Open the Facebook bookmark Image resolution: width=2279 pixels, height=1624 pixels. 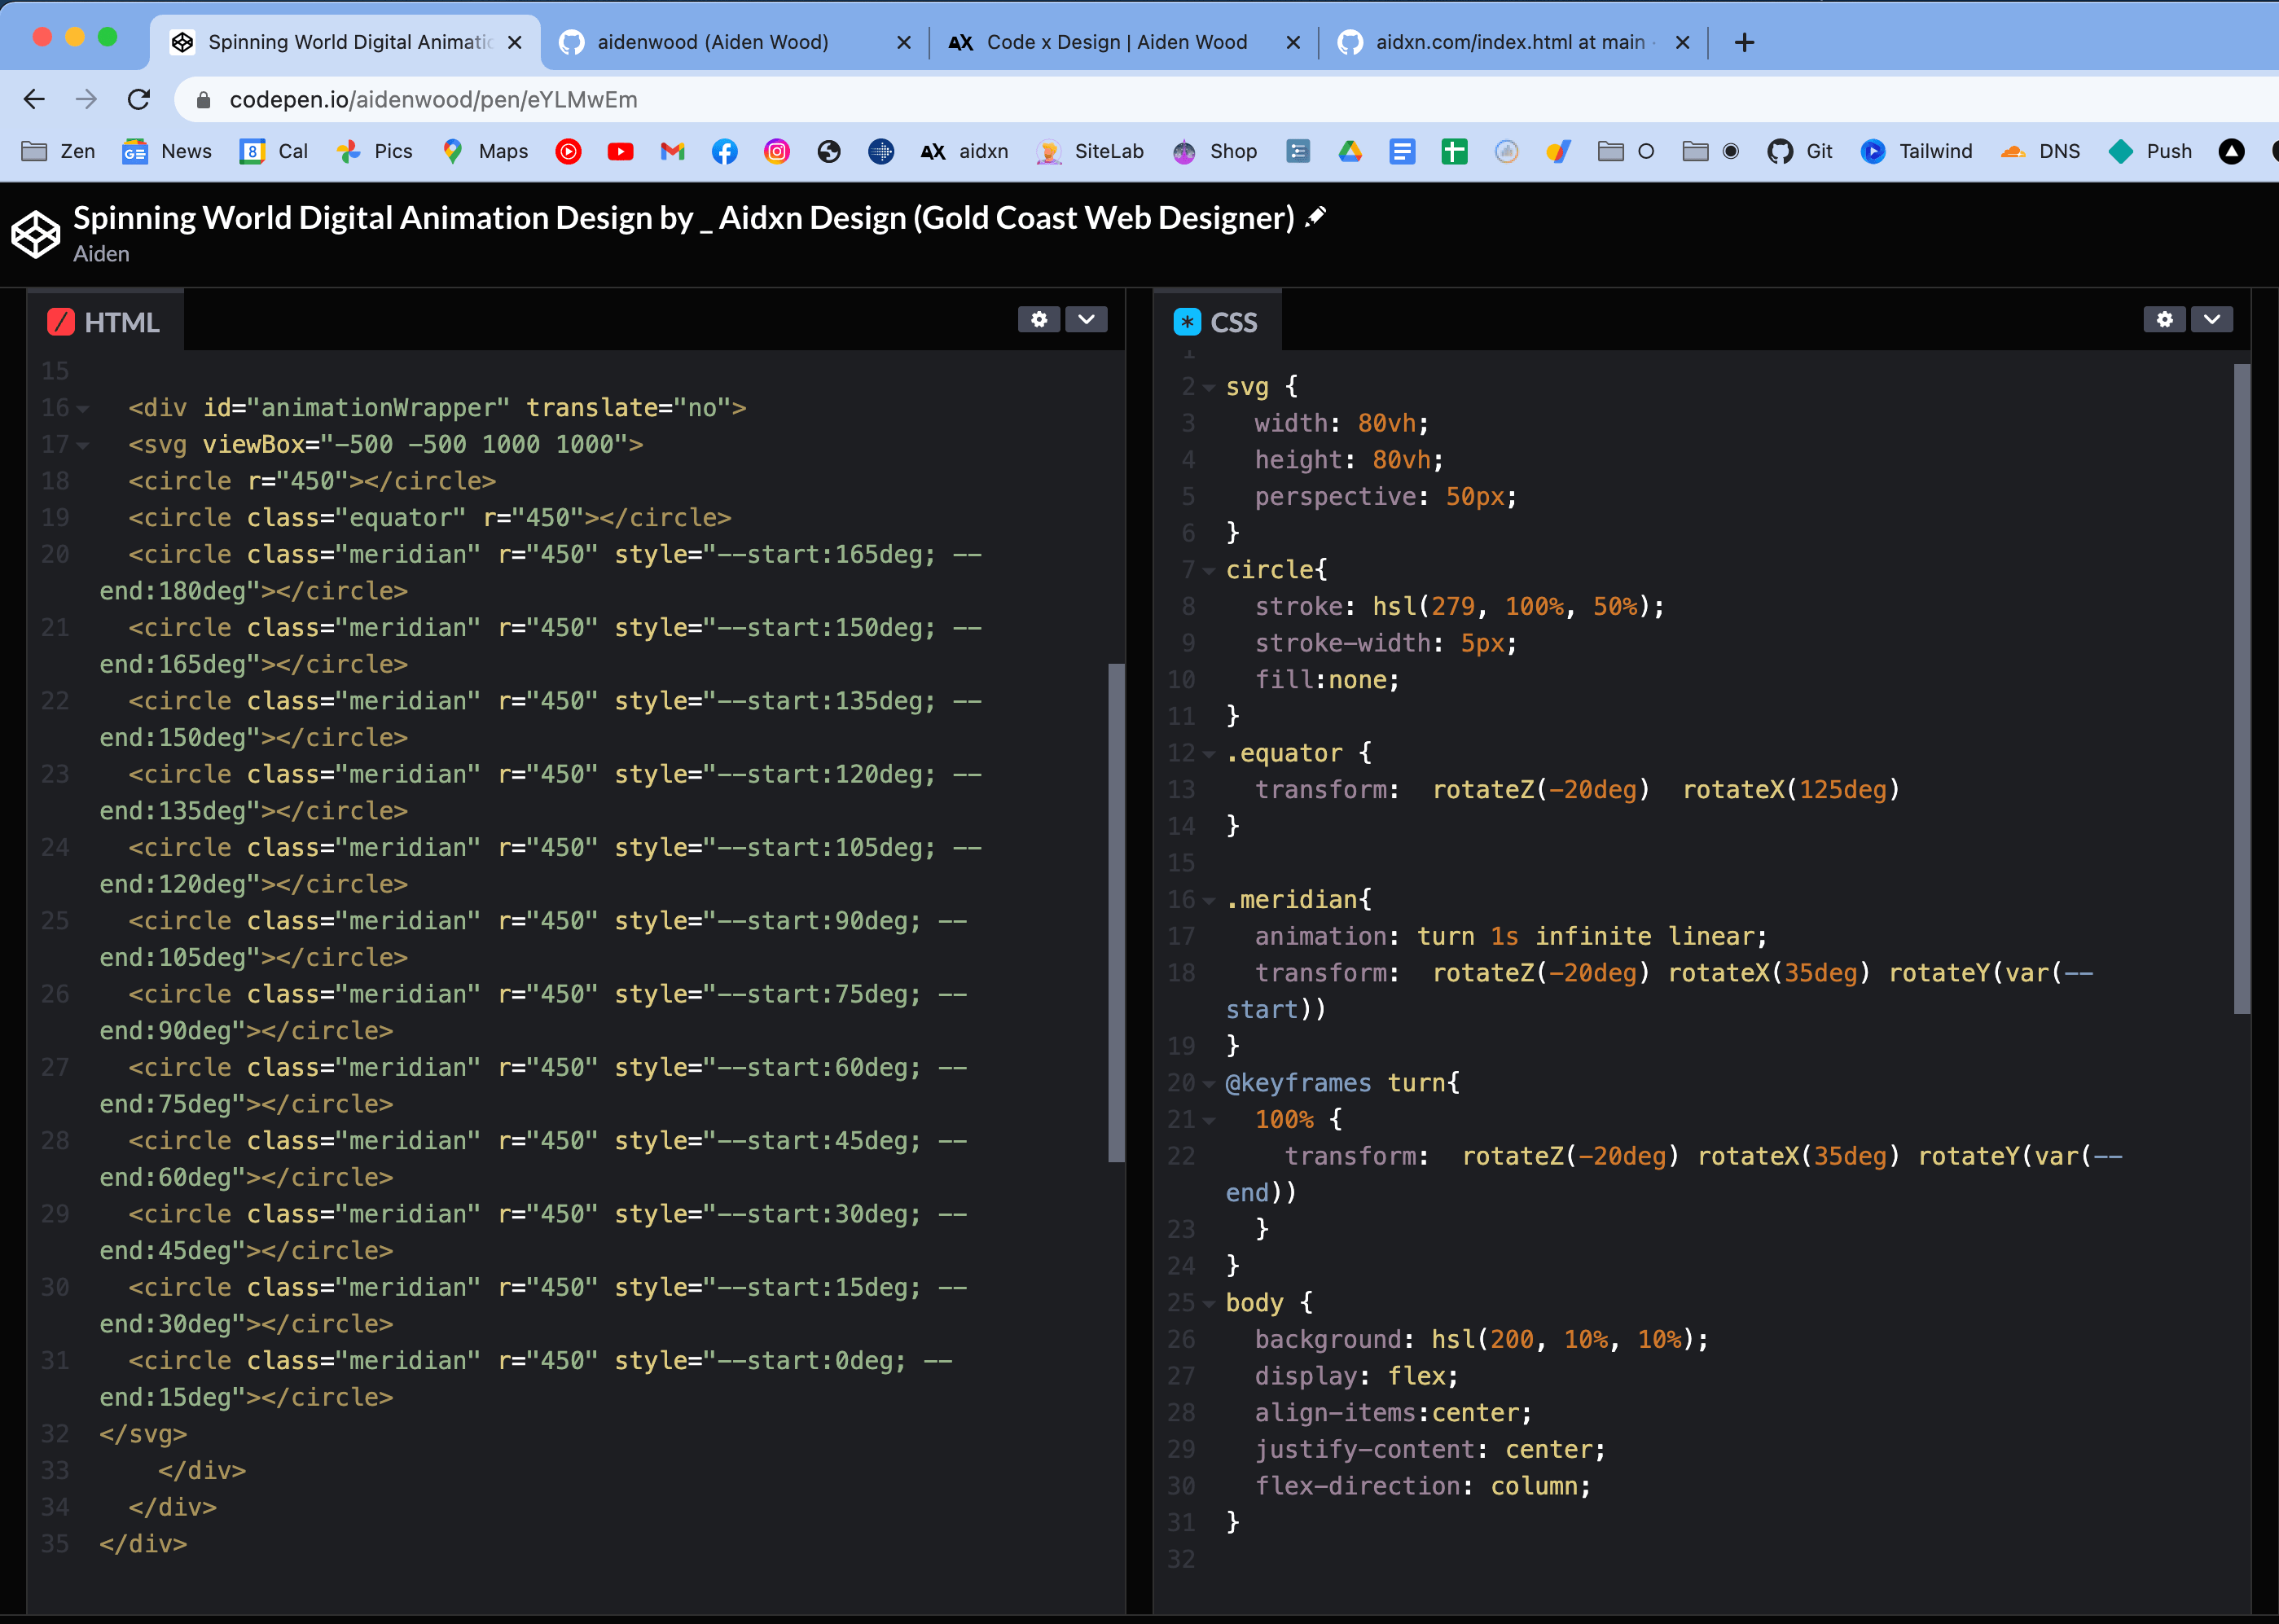click(725, 151)
